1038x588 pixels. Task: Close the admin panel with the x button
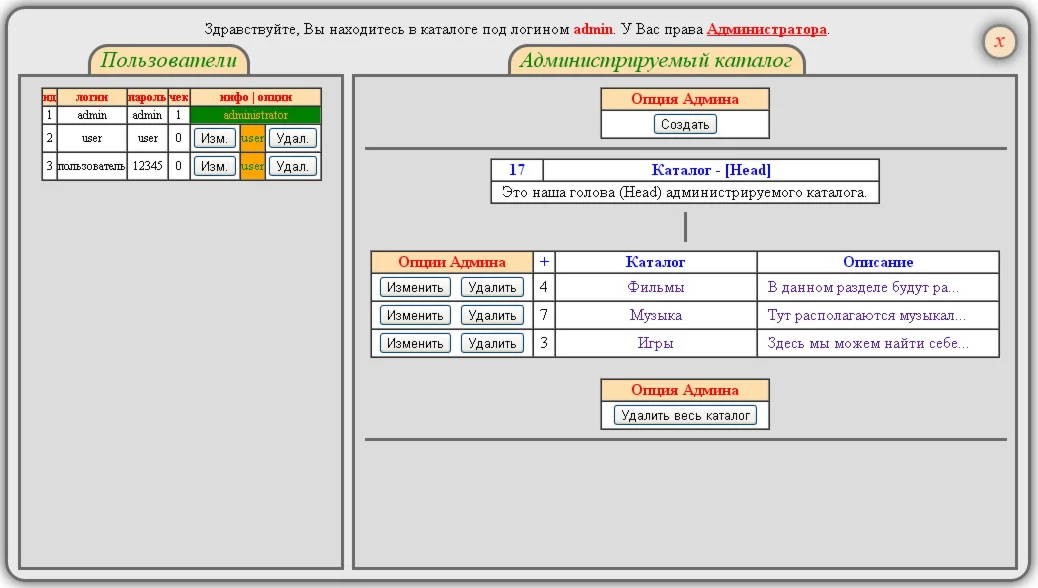(x=999, y=42)
